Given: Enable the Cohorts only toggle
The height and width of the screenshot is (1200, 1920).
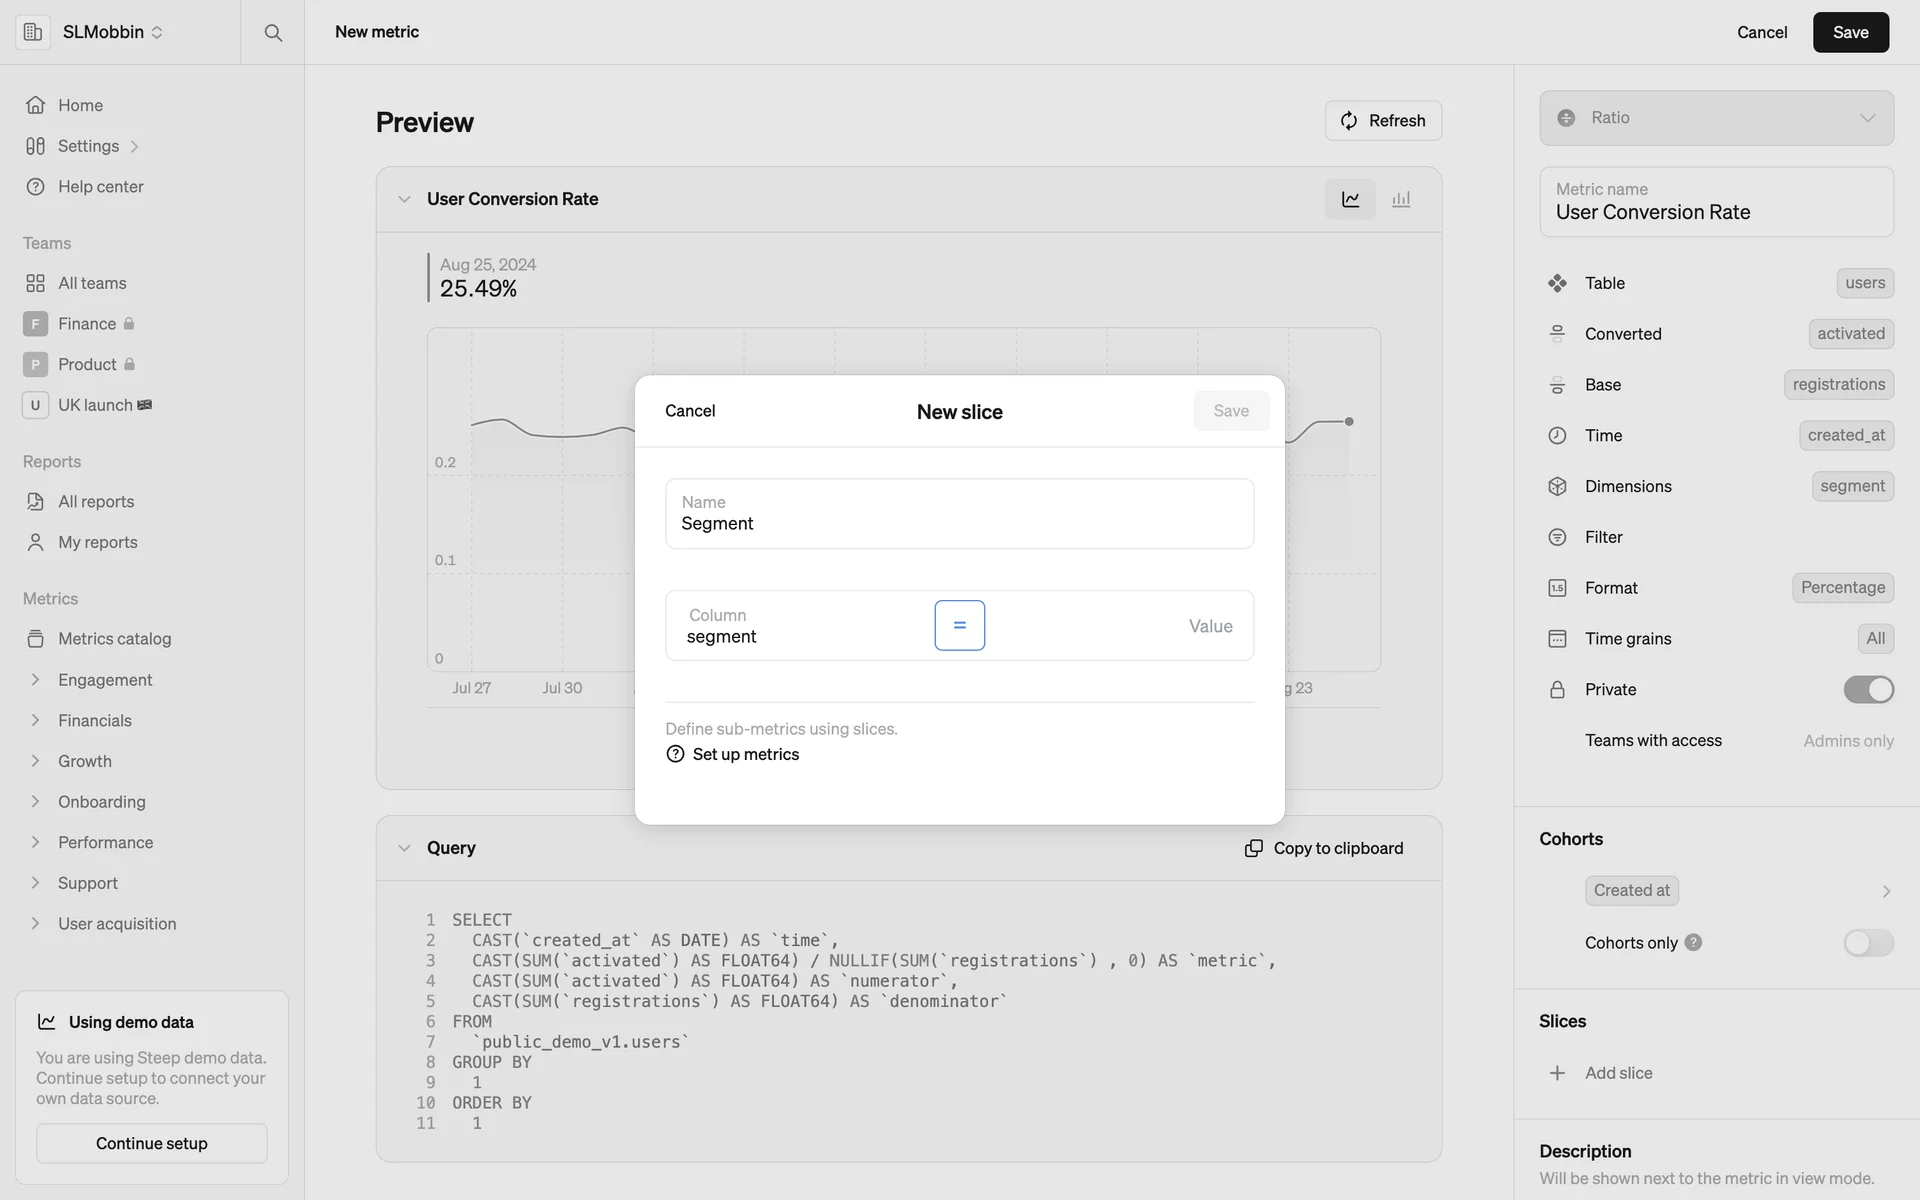Looking at the screenshot, I should click(x=1868, y=942).
